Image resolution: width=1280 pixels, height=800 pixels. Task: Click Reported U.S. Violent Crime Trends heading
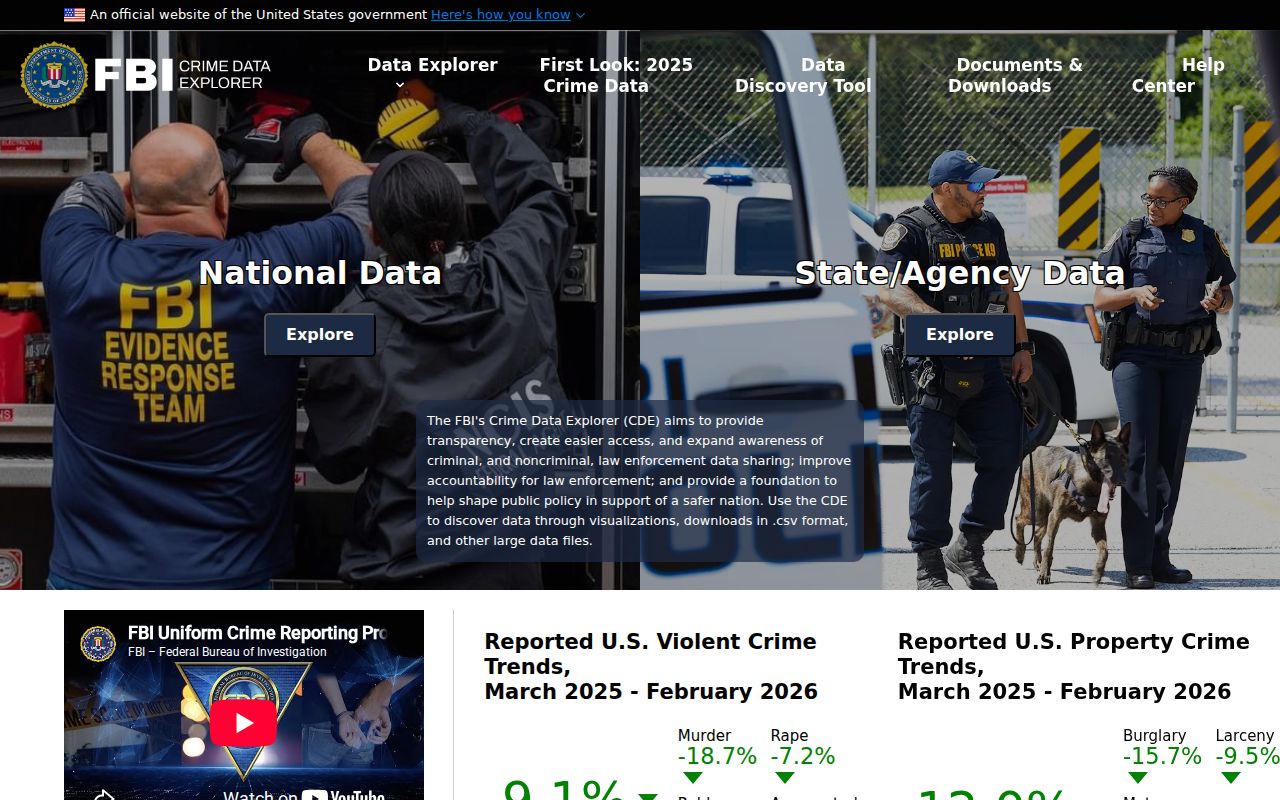(651, 666)
